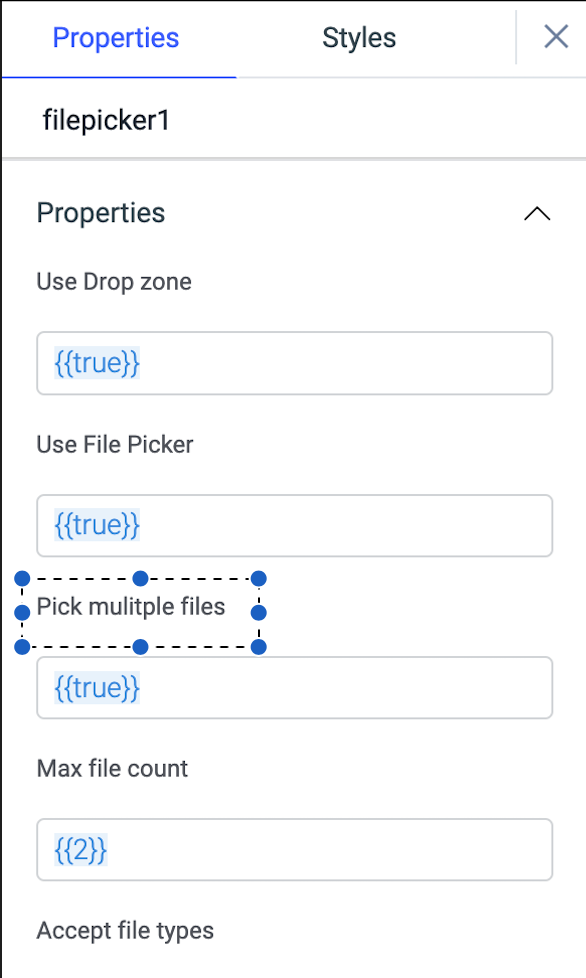
Task: Click the left-middle blue selection handle
Action: click(20, 612)
